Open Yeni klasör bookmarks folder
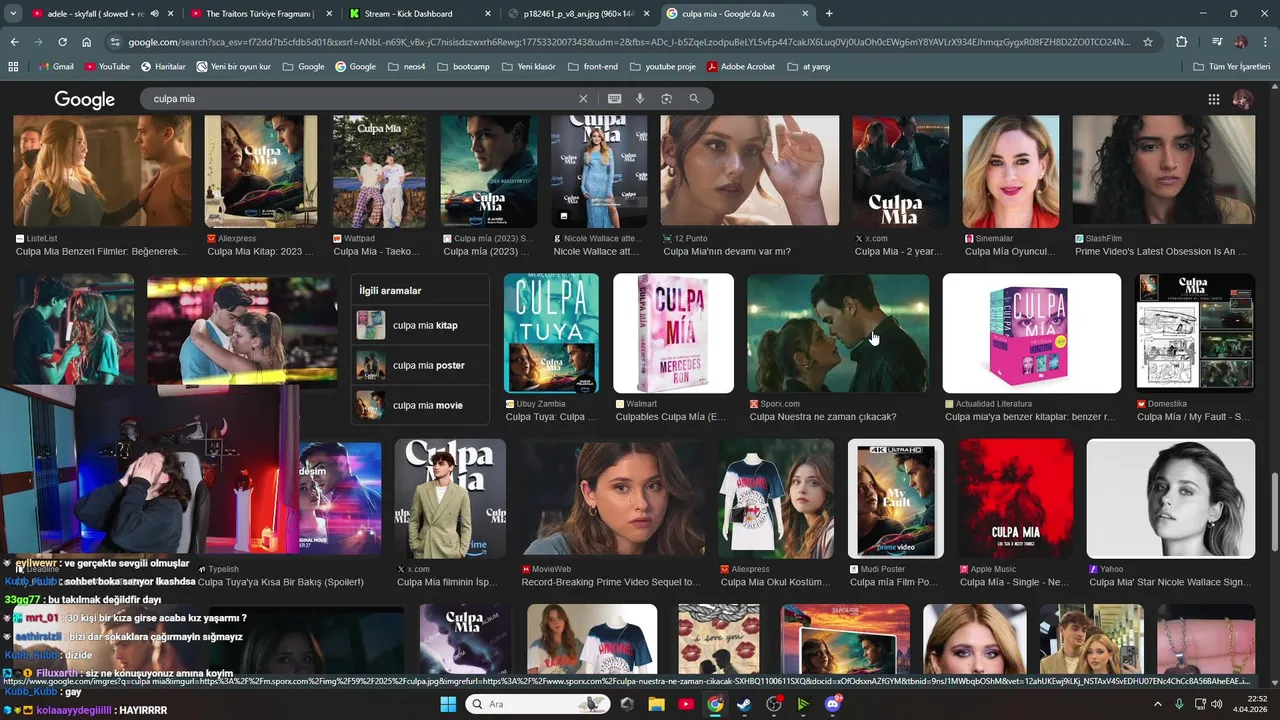 click(528, 66)
